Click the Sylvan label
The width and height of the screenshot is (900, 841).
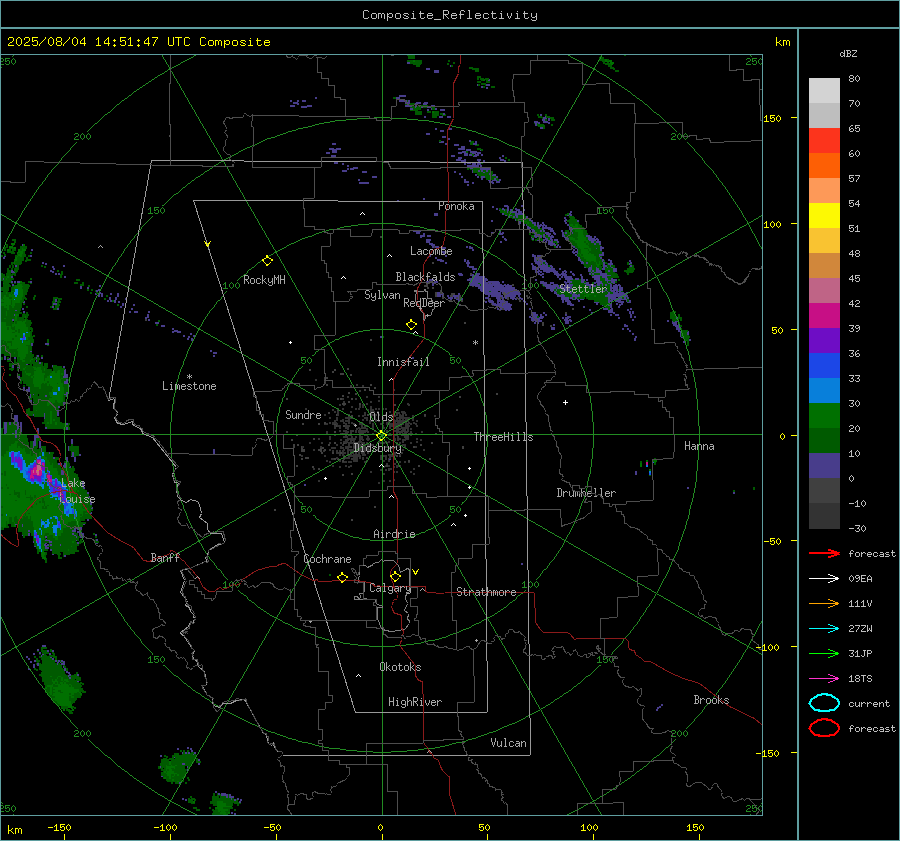pos(382,295)
